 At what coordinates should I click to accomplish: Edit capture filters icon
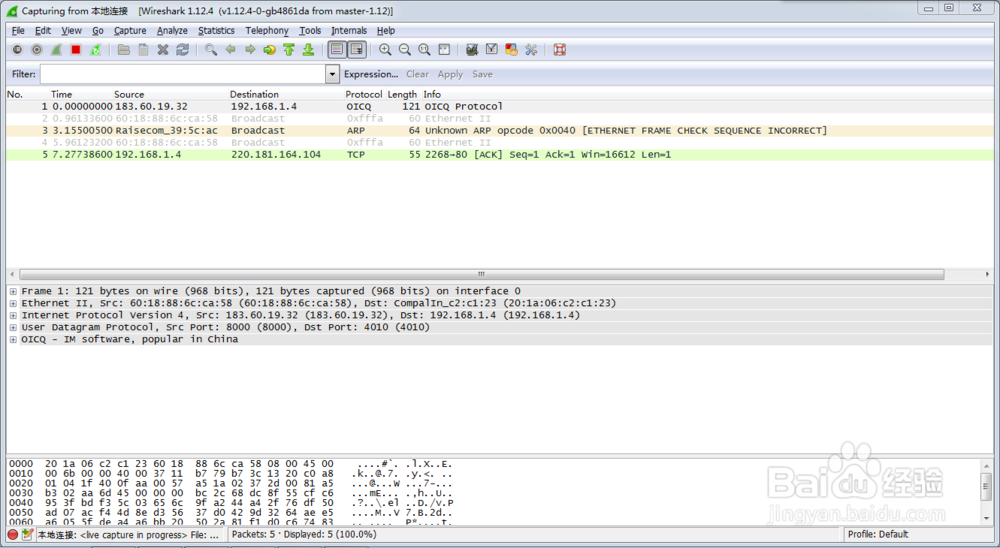coord(472,50)
